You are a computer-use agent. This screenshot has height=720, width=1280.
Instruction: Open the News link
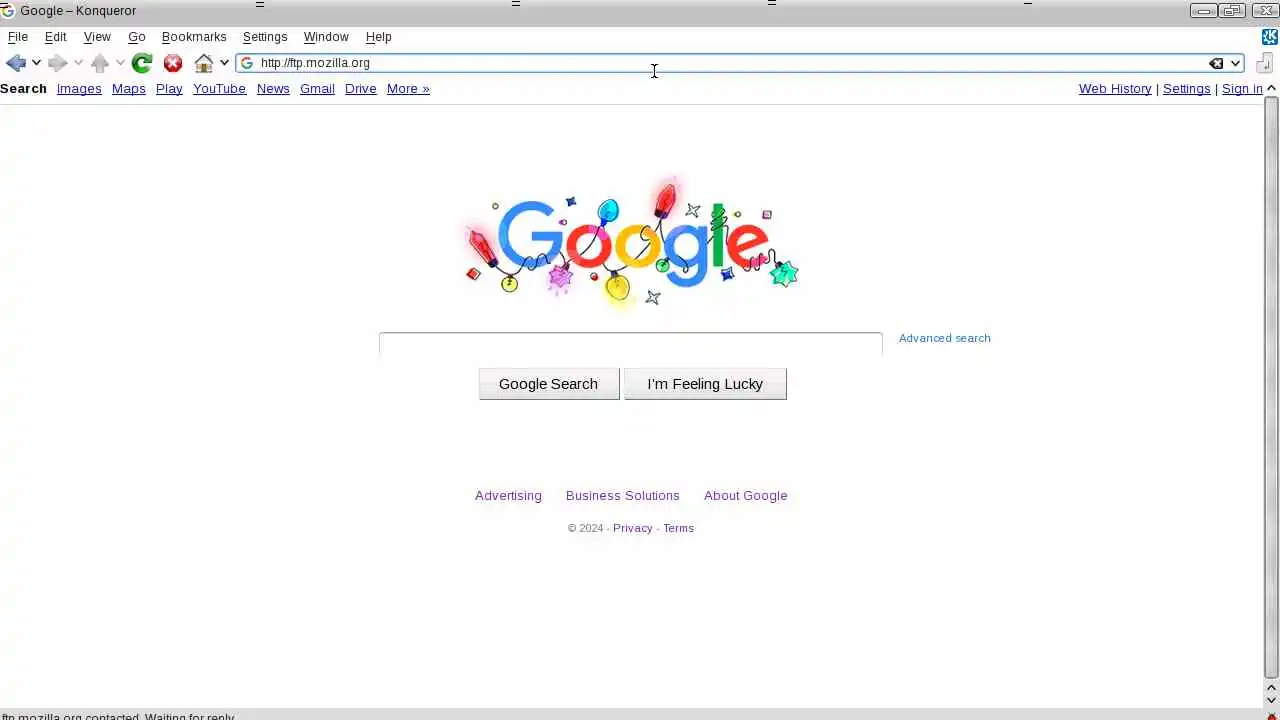(x=273, y=89)
